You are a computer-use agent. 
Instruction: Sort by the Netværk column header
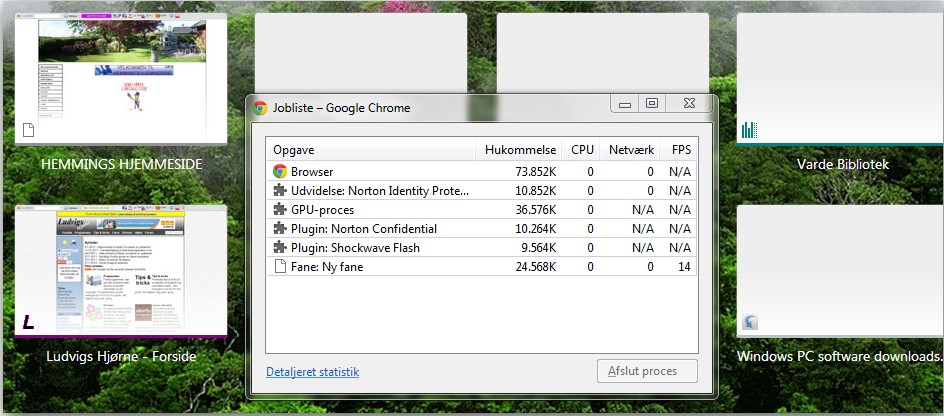(630, 150)
